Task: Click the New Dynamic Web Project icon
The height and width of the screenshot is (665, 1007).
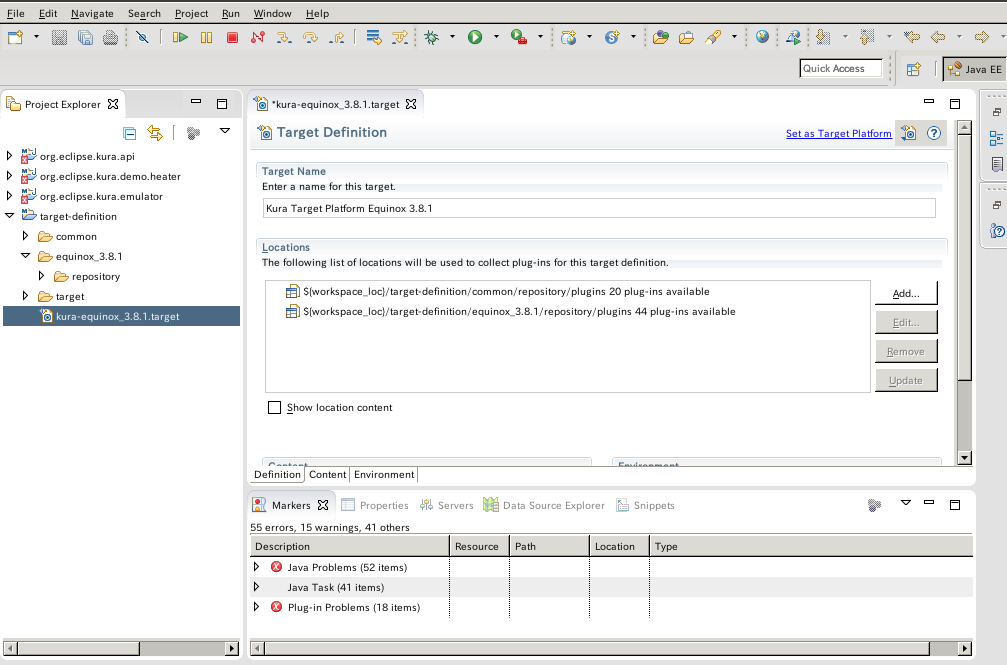Action: [x=568, y=37]
